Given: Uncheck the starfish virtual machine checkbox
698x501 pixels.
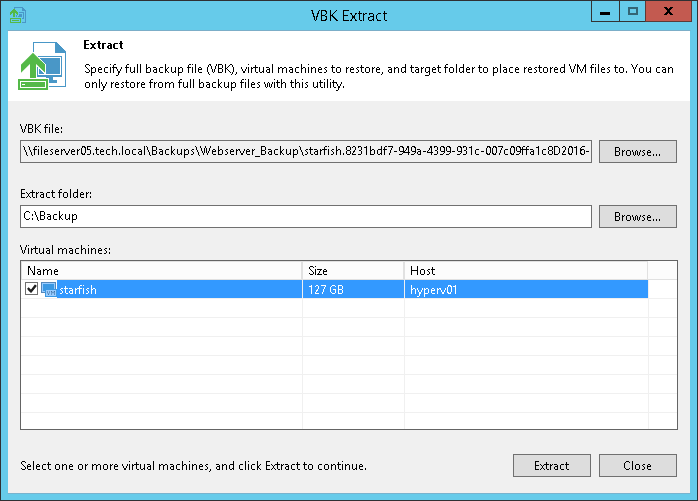Looking at the screenshot, I should (31, 289).
